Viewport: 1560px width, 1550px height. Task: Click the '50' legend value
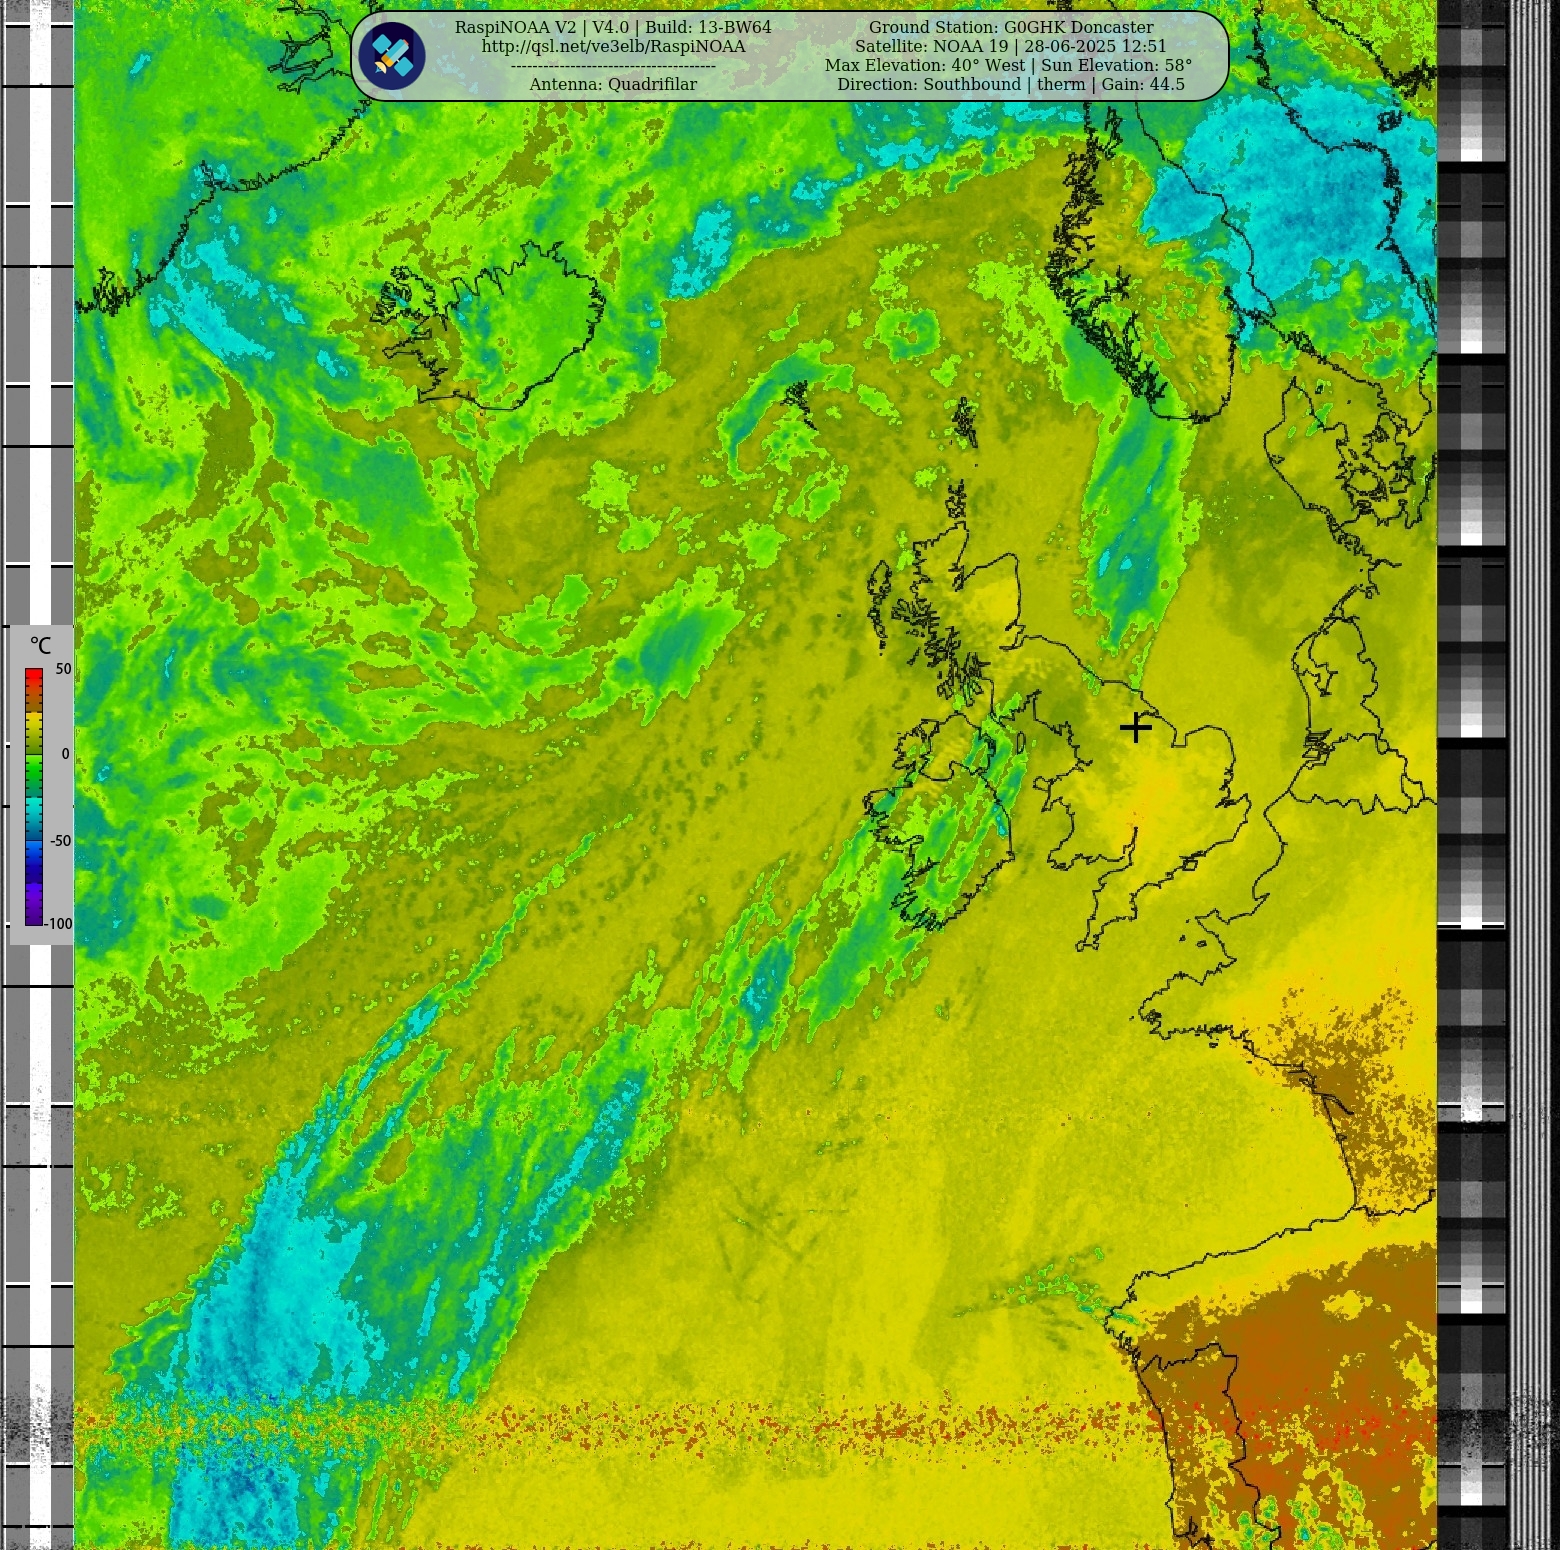(x=63, y=669)
